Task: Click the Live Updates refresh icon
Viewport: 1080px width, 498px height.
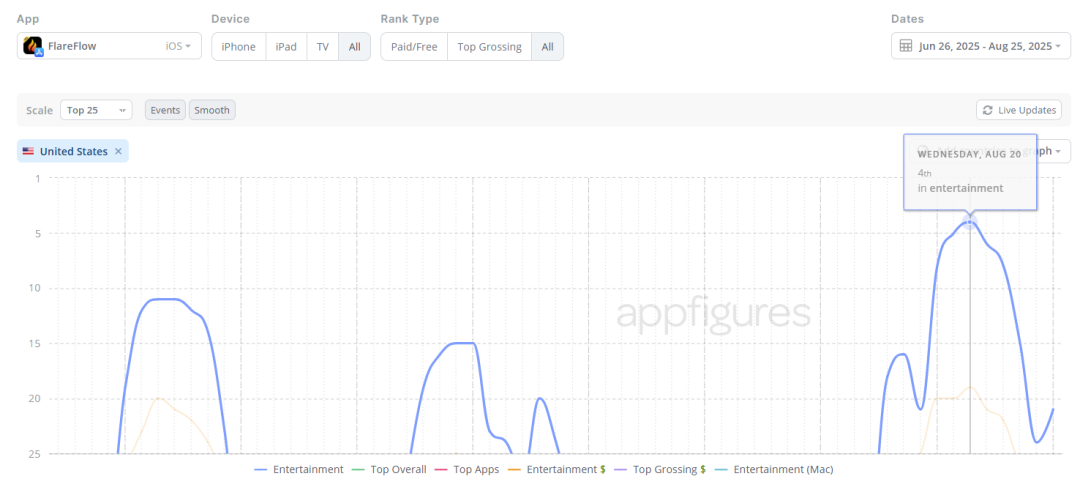Action: 988,110
